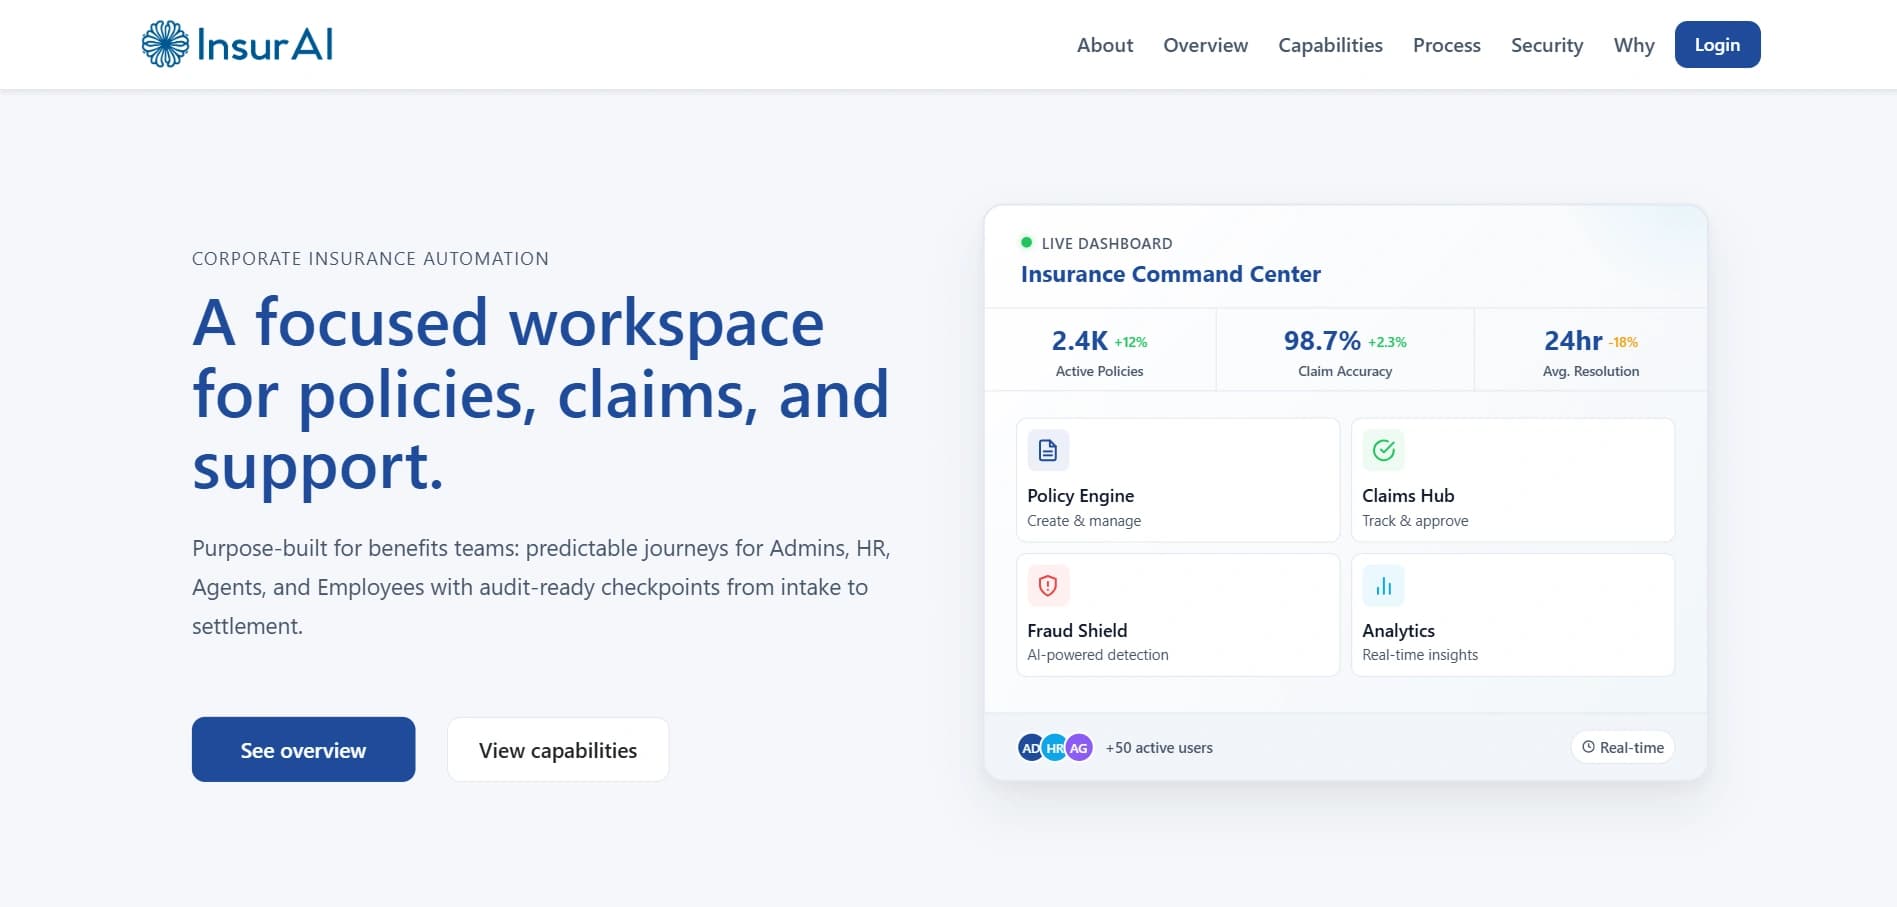The image size is (1897, 907).
Task: Open the Claims Hub card
Action: [1513, 480]
